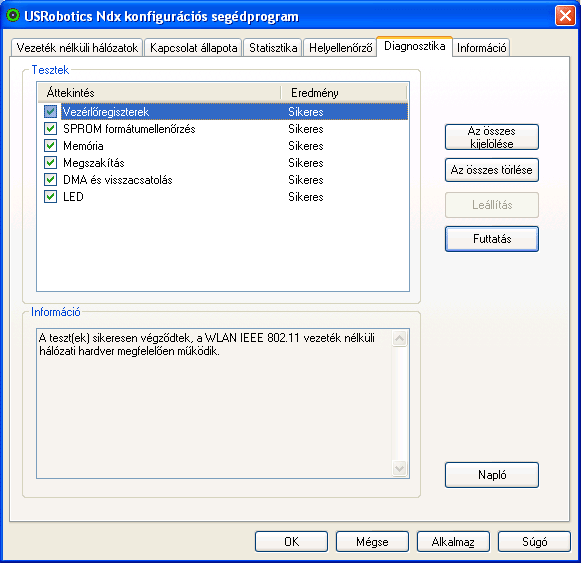Image resolution: width=581 pixels, height=563 pixels.
Task: Click Az összes törlése button
Action: [x=492, y=170]
